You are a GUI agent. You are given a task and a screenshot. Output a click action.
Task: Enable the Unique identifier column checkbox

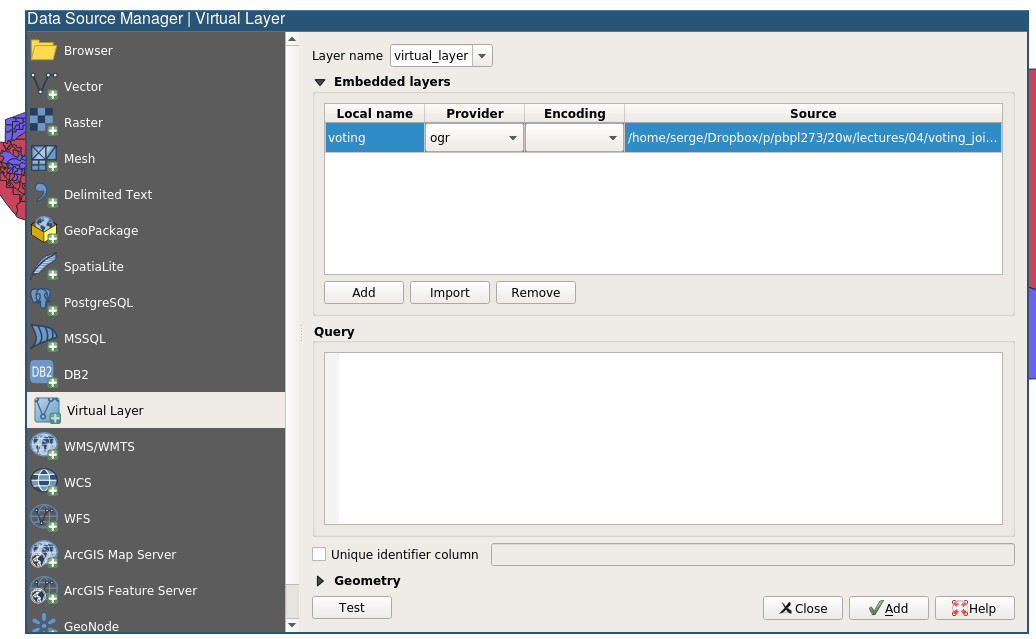tap(319, 554)
